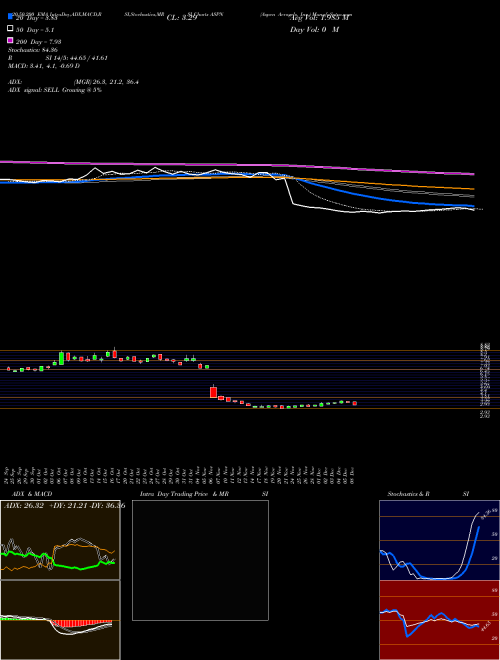Open the red RSI chart panel

coord(439,620)
